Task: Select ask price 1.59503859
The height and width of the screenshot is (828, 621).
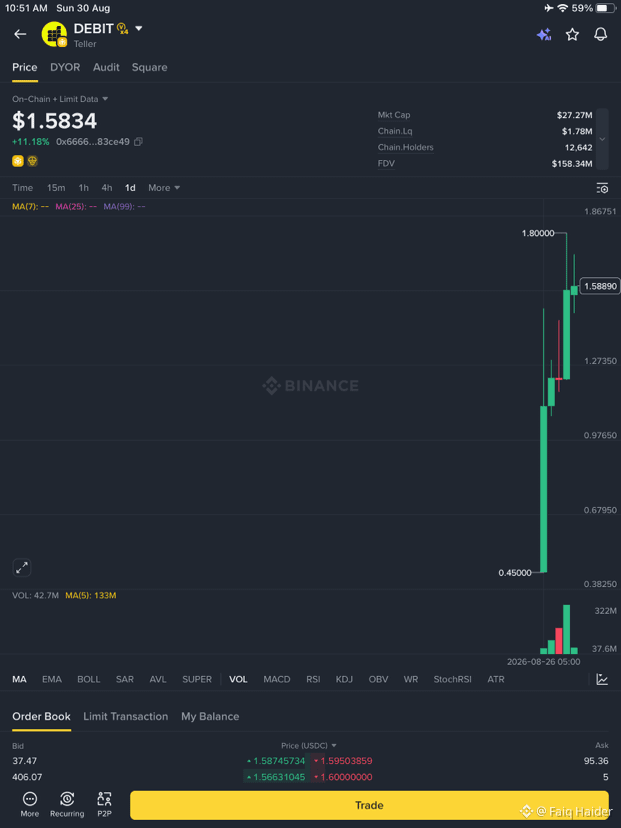Action: pyautogui.click(x=343, y=761)
